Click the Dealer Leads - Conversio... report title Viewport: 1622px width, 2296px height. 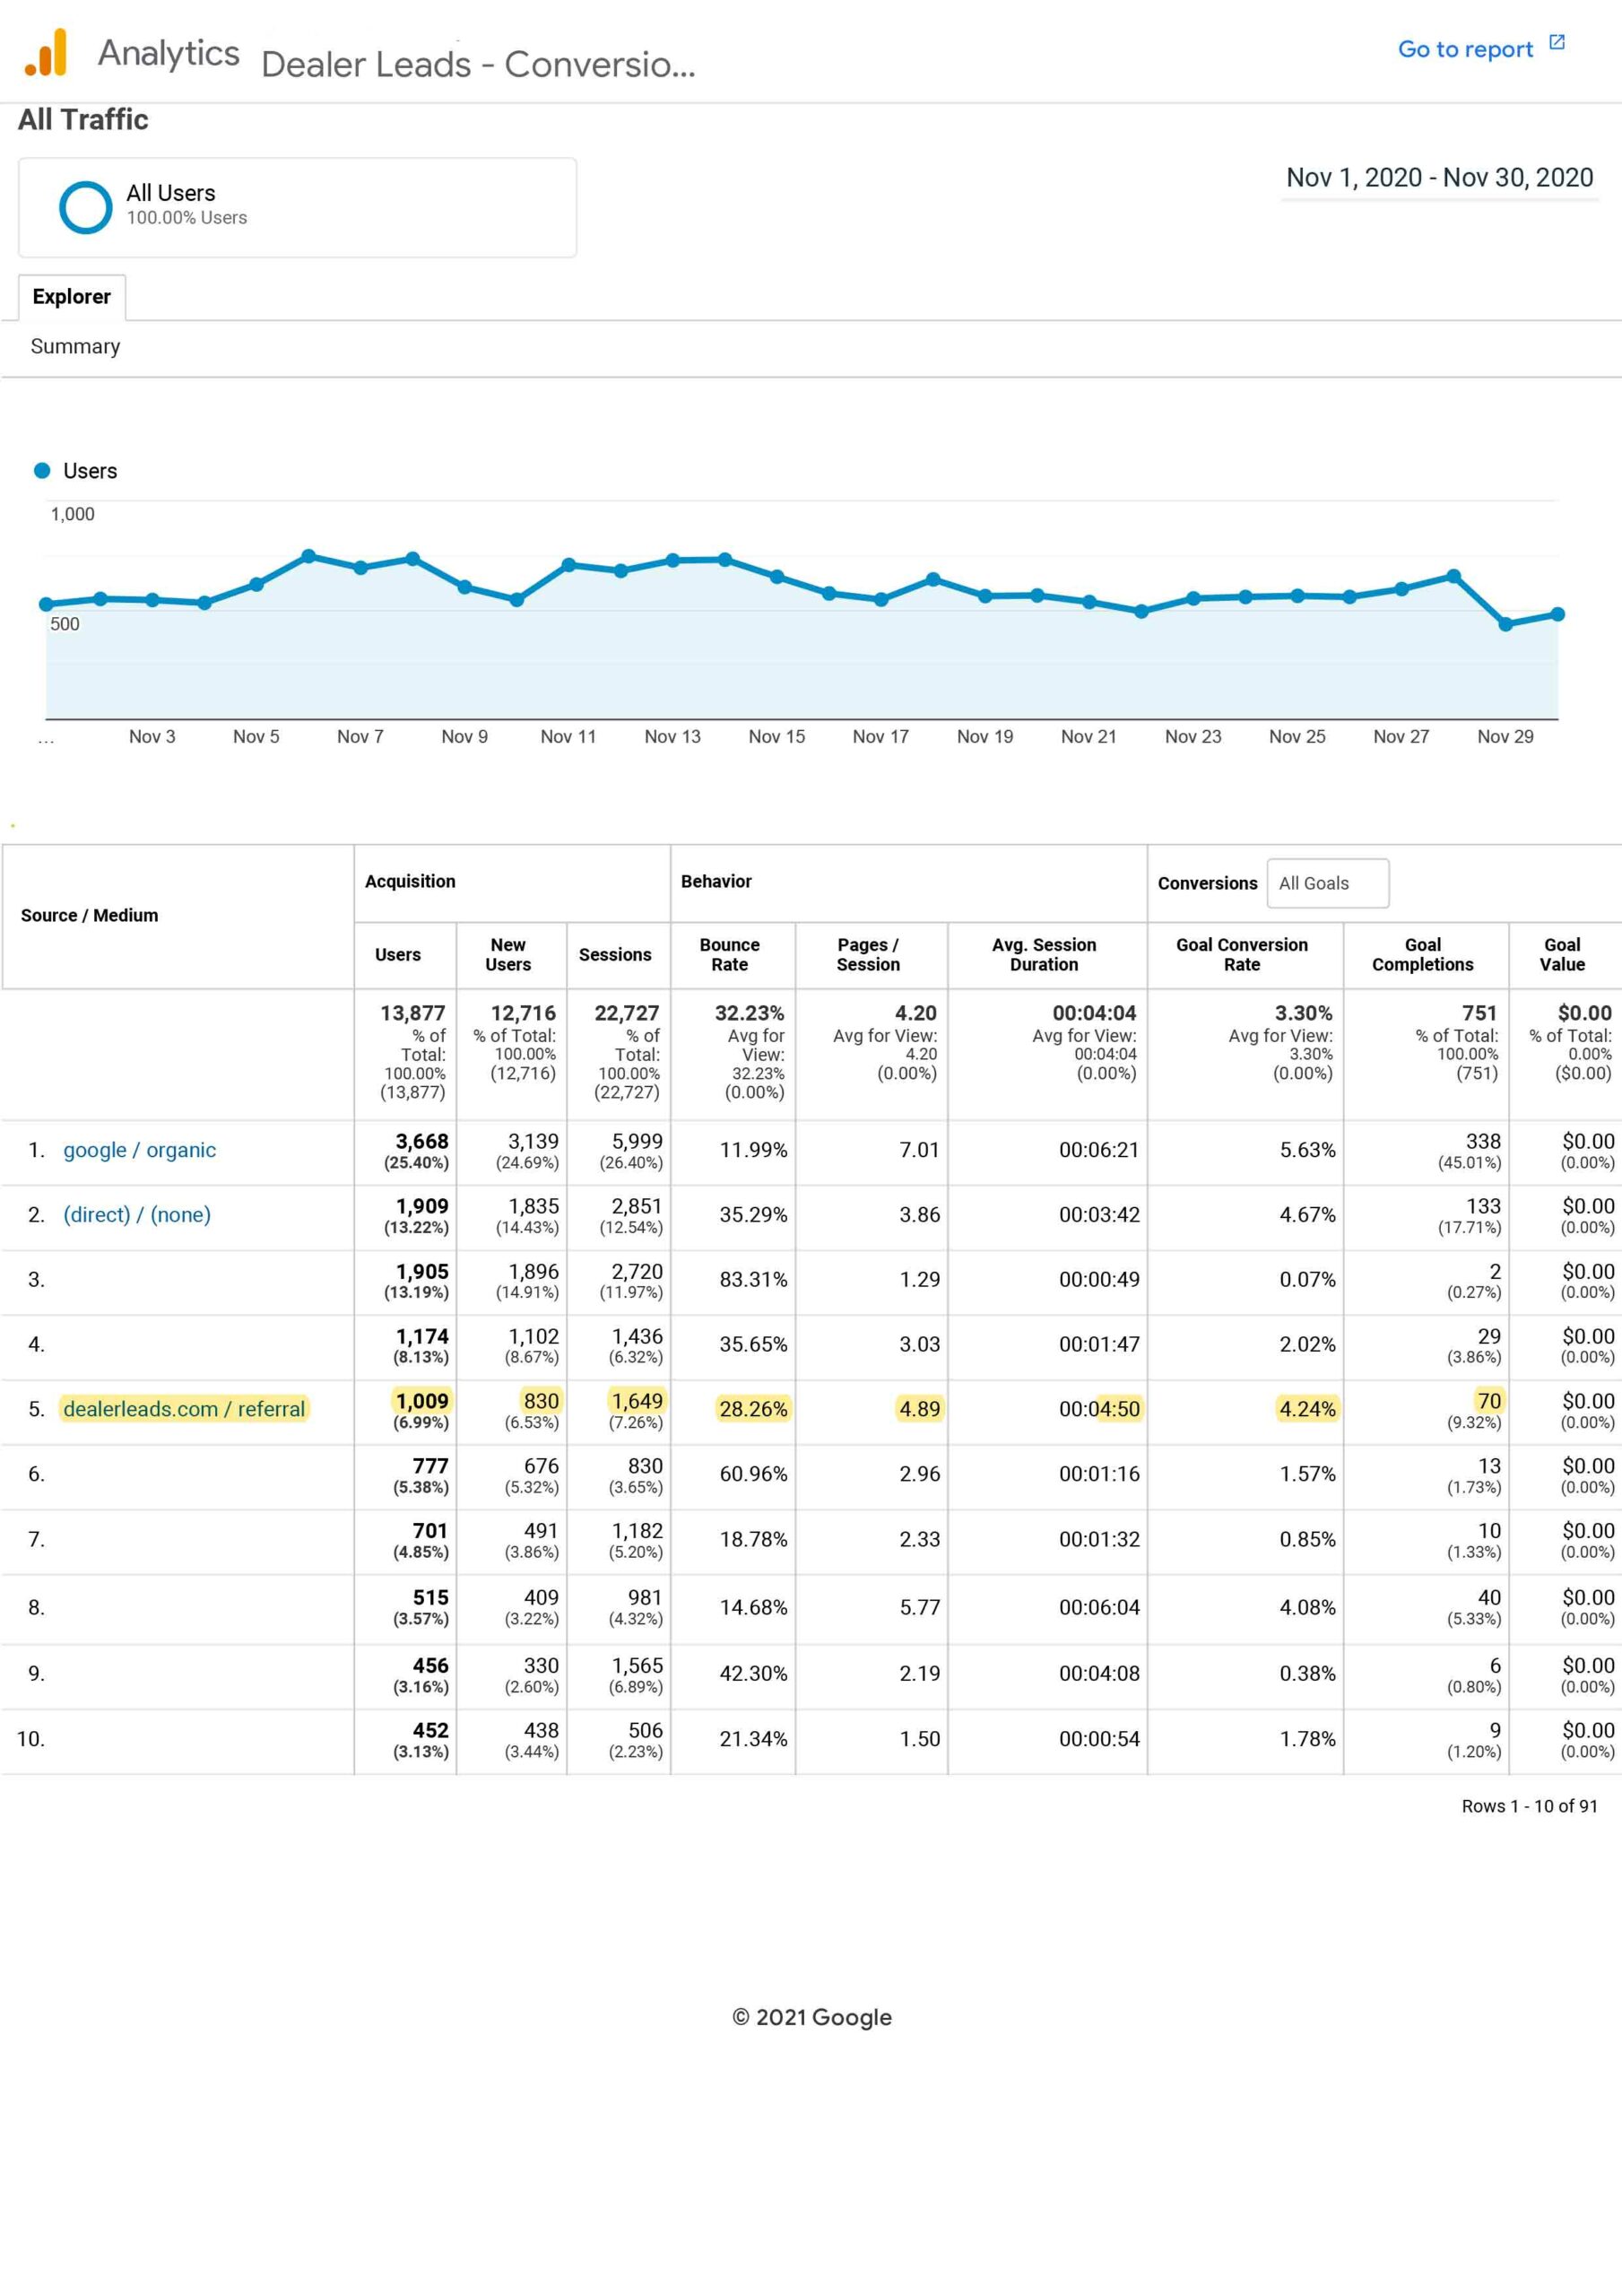point(478,64)
